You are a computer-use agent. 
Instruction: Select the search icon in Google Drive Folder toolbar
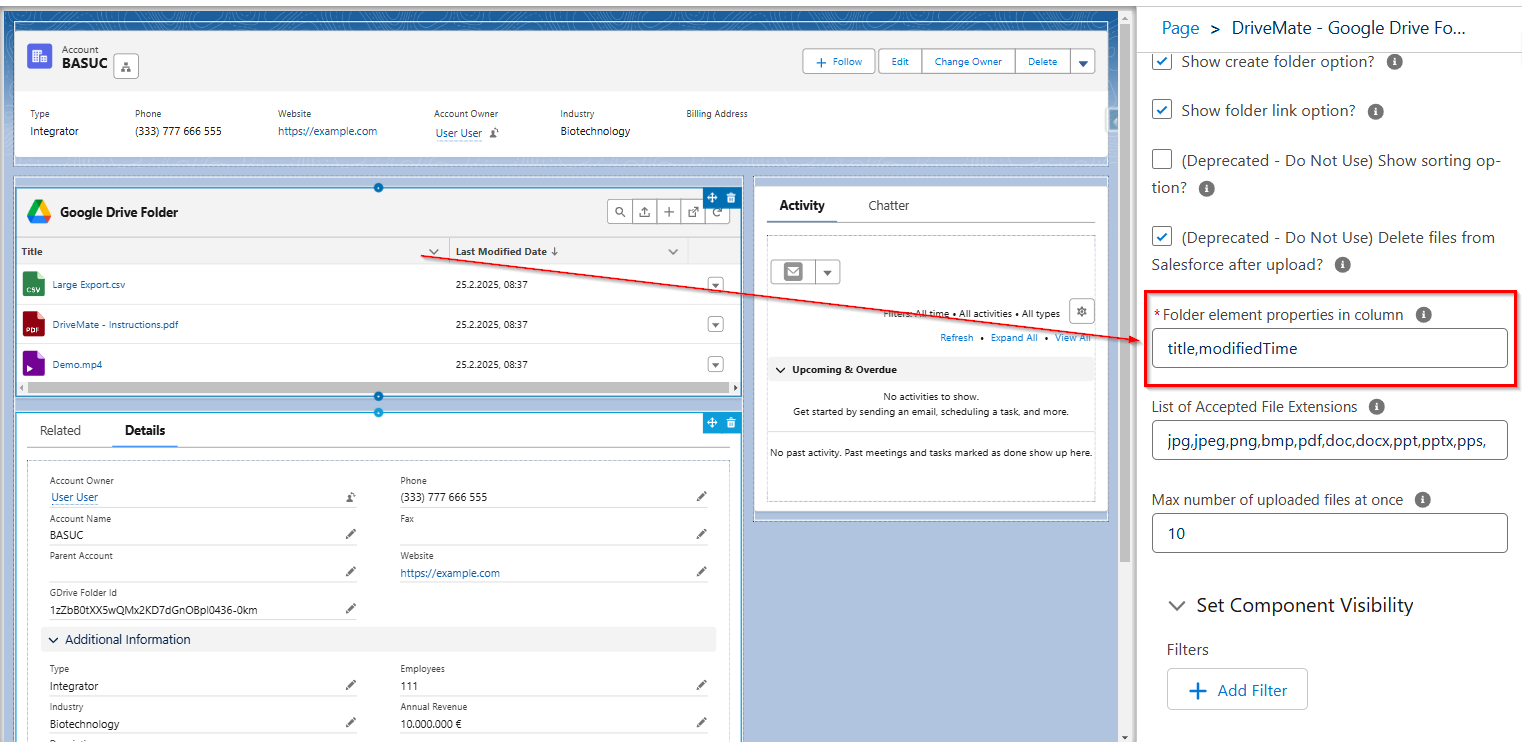pos(620,211)
